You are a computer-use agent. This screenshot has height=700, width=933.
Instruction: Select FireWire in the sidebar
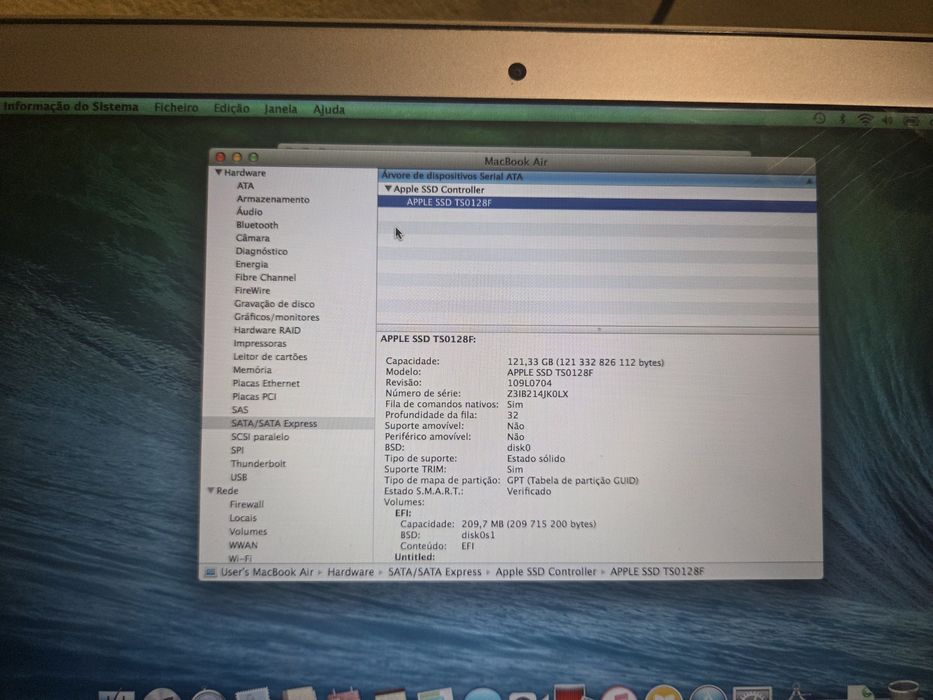(x=252, y=290)
